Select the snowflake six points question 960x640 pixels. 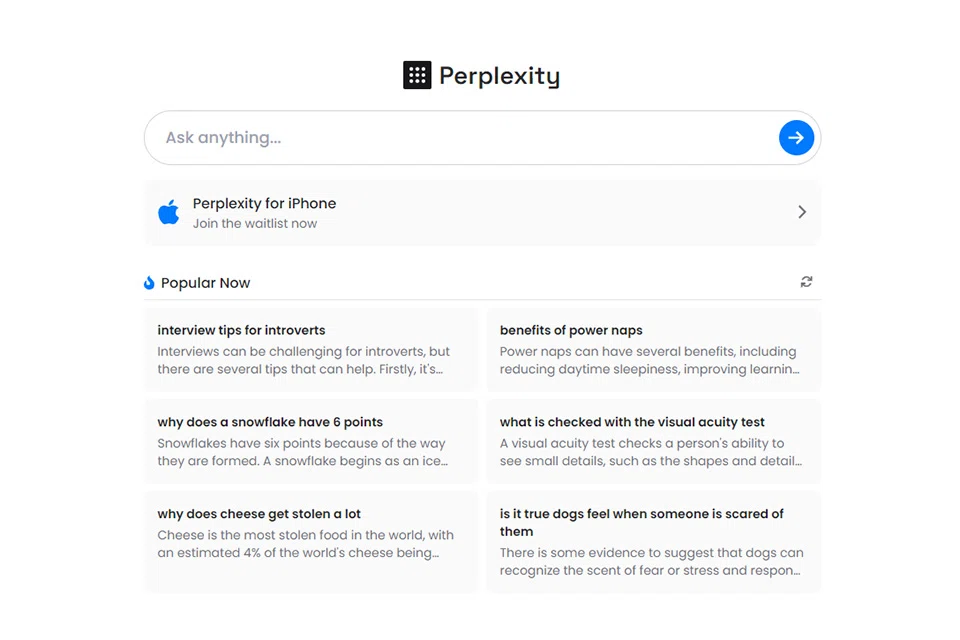click(311, 441)
